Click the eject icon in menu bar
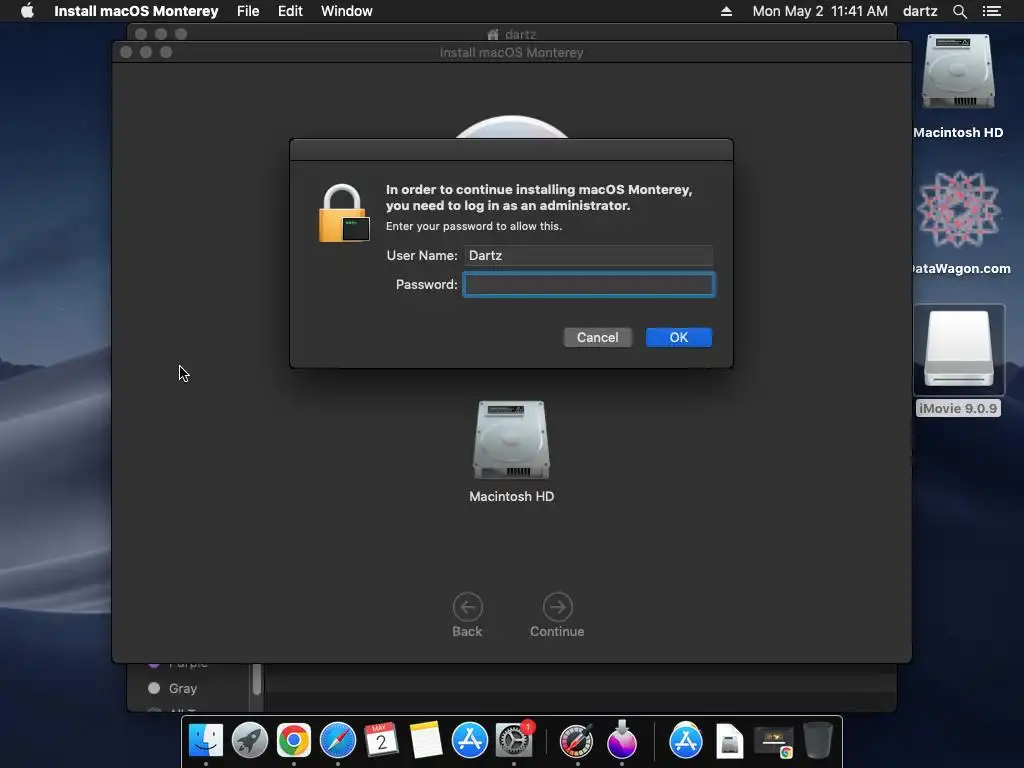Viewport: 1024px width, 768px height. [x=726, y=11]
